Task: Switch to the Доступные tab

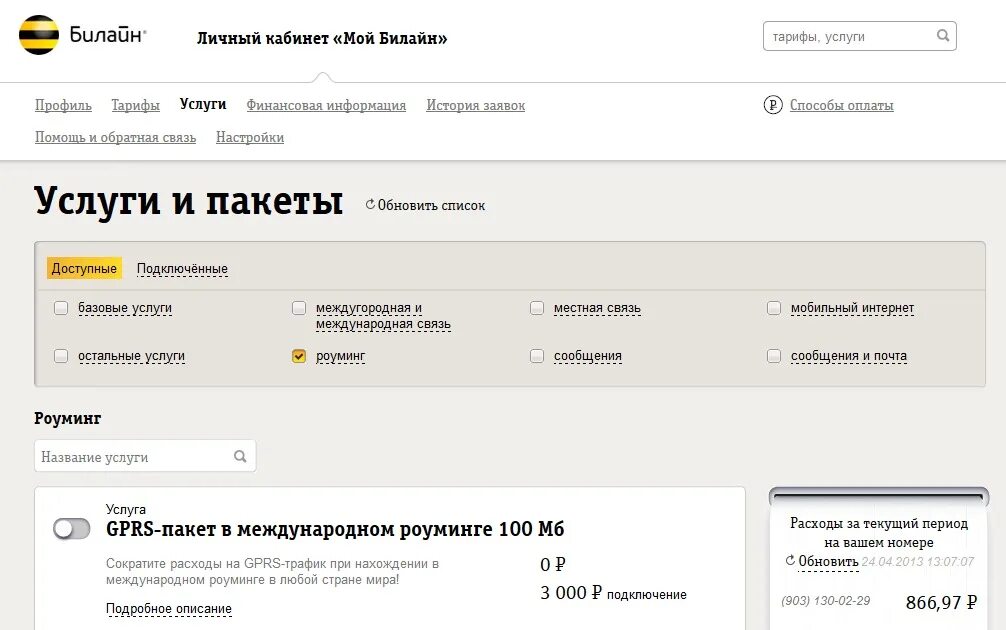Action: click(84, 268)
